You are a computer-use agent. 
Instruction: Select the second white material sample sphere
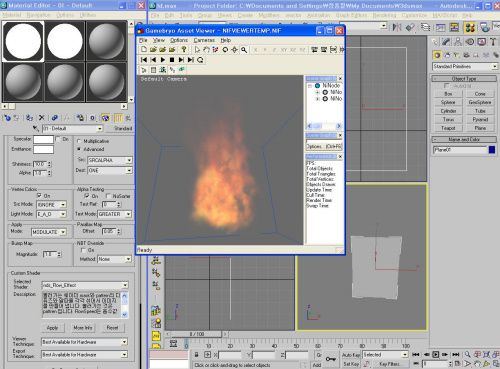click(x=65, y=41)
